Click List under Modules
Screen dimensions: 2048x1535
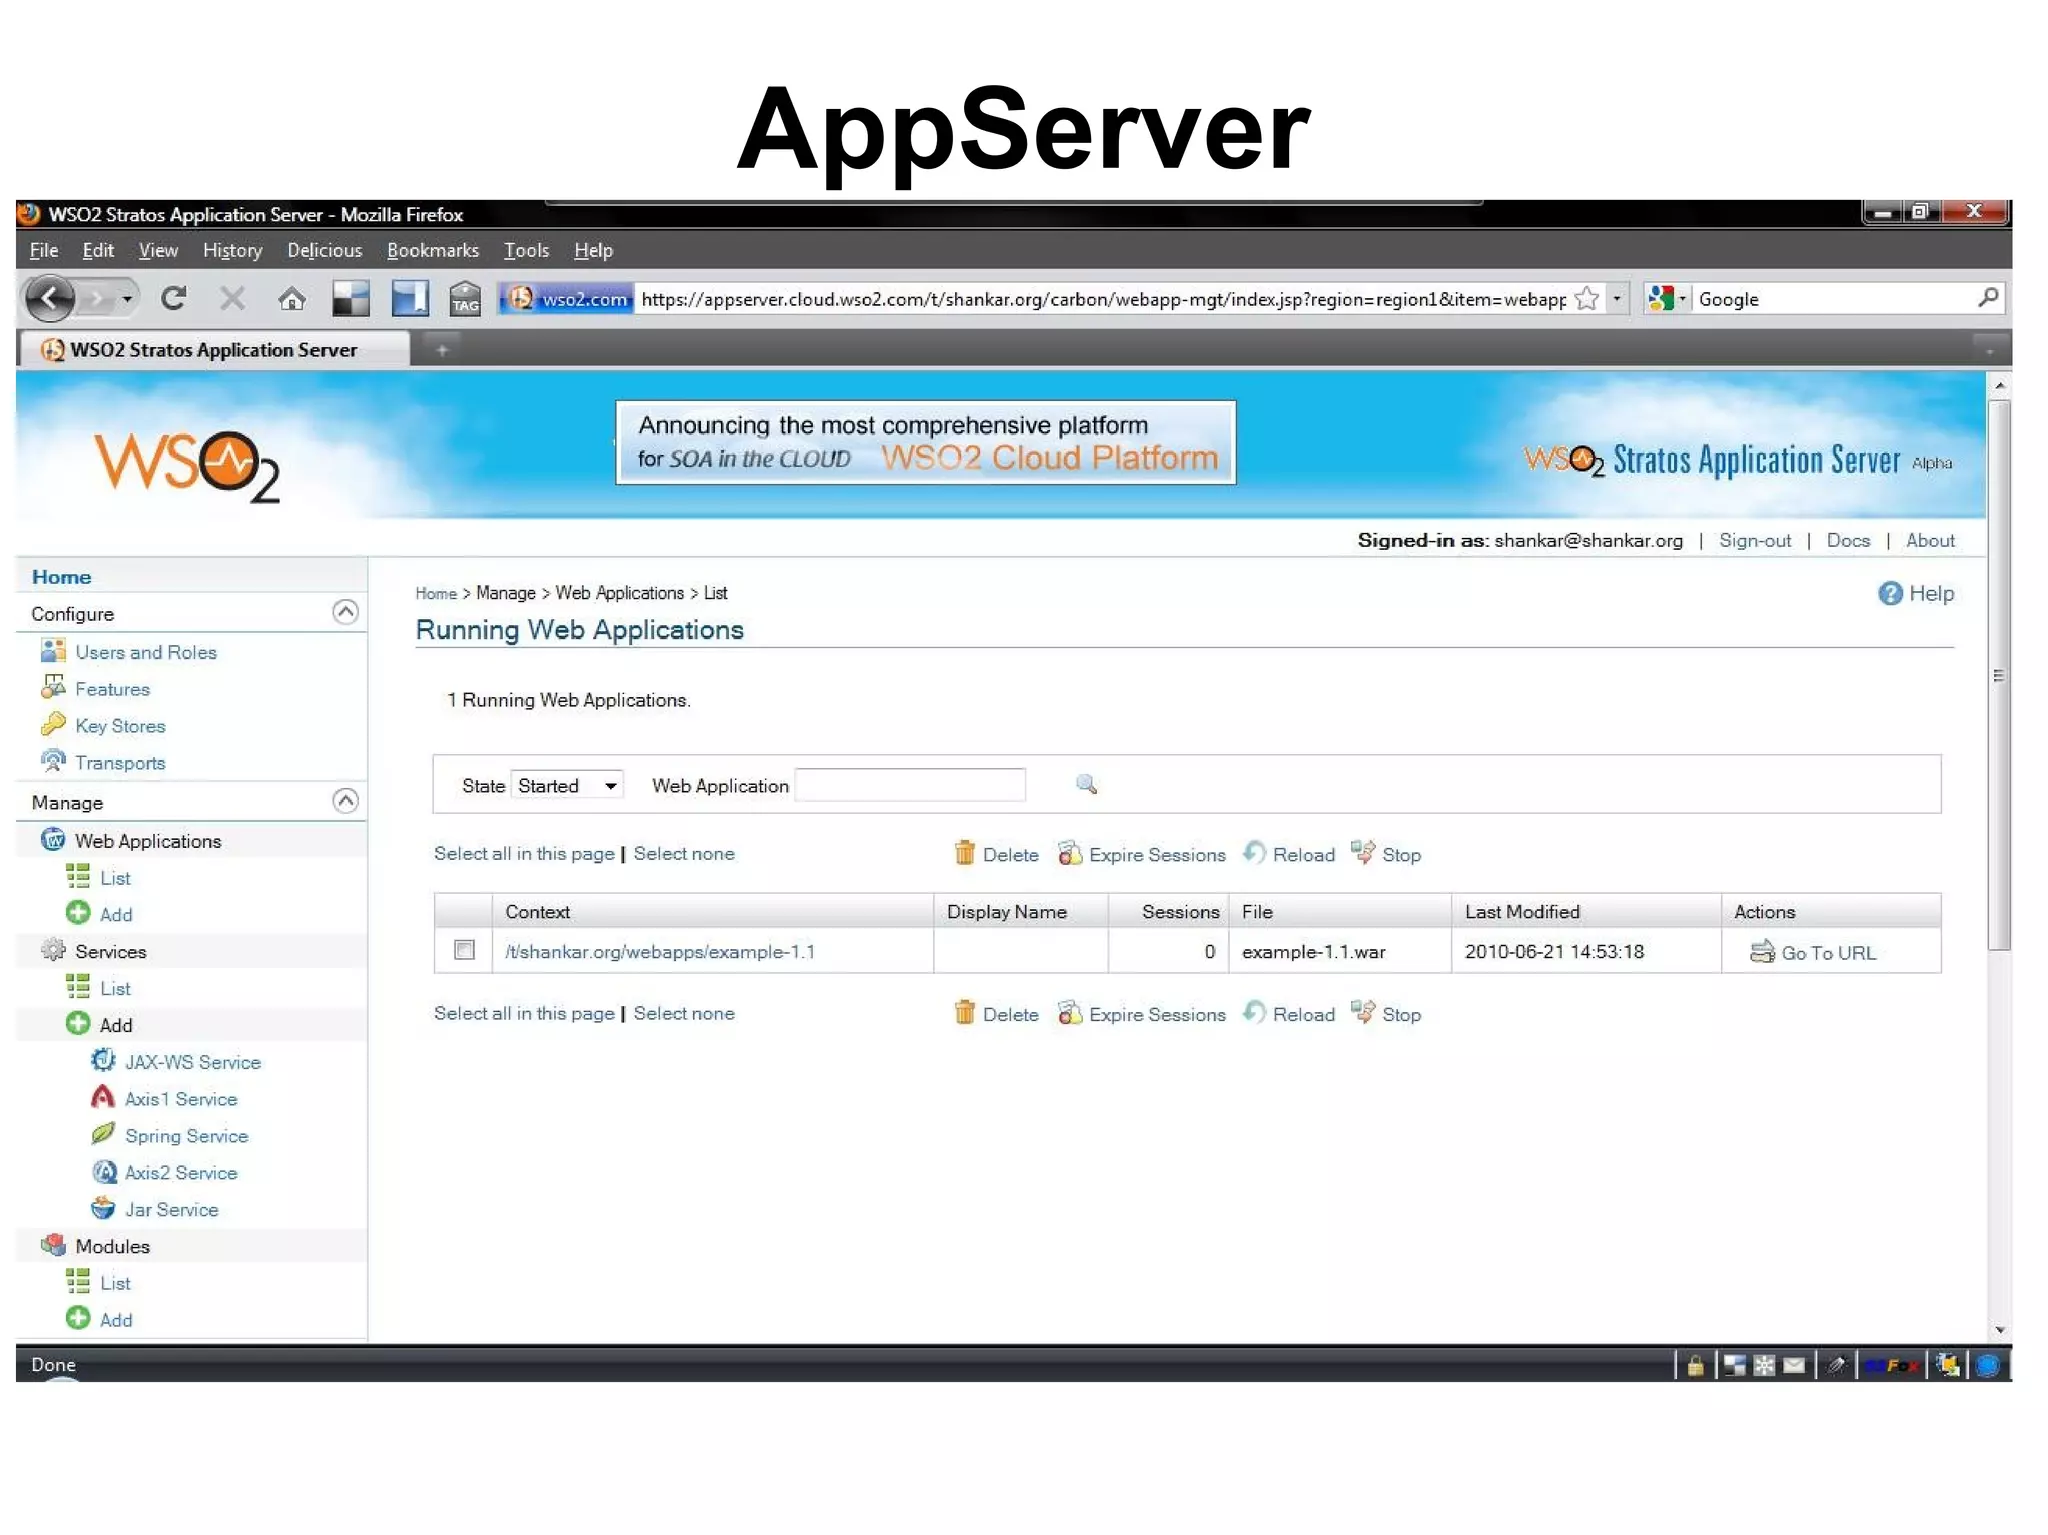coord(115,1283)
